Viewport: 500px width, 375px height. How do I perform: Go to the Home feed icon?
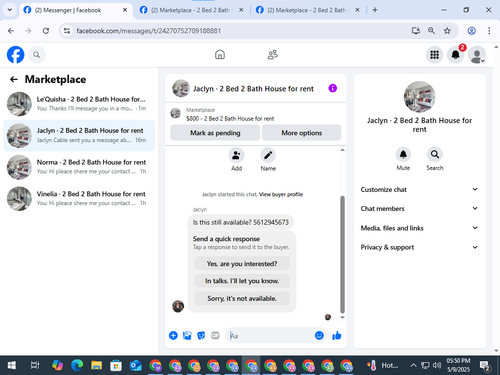point(220,54)
